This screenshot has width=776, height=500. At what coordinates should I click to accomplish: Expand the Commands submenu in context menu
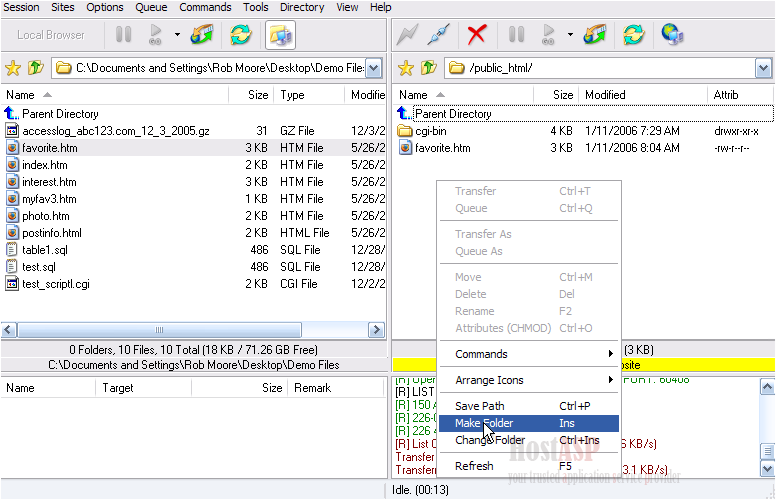click(530, 354)
